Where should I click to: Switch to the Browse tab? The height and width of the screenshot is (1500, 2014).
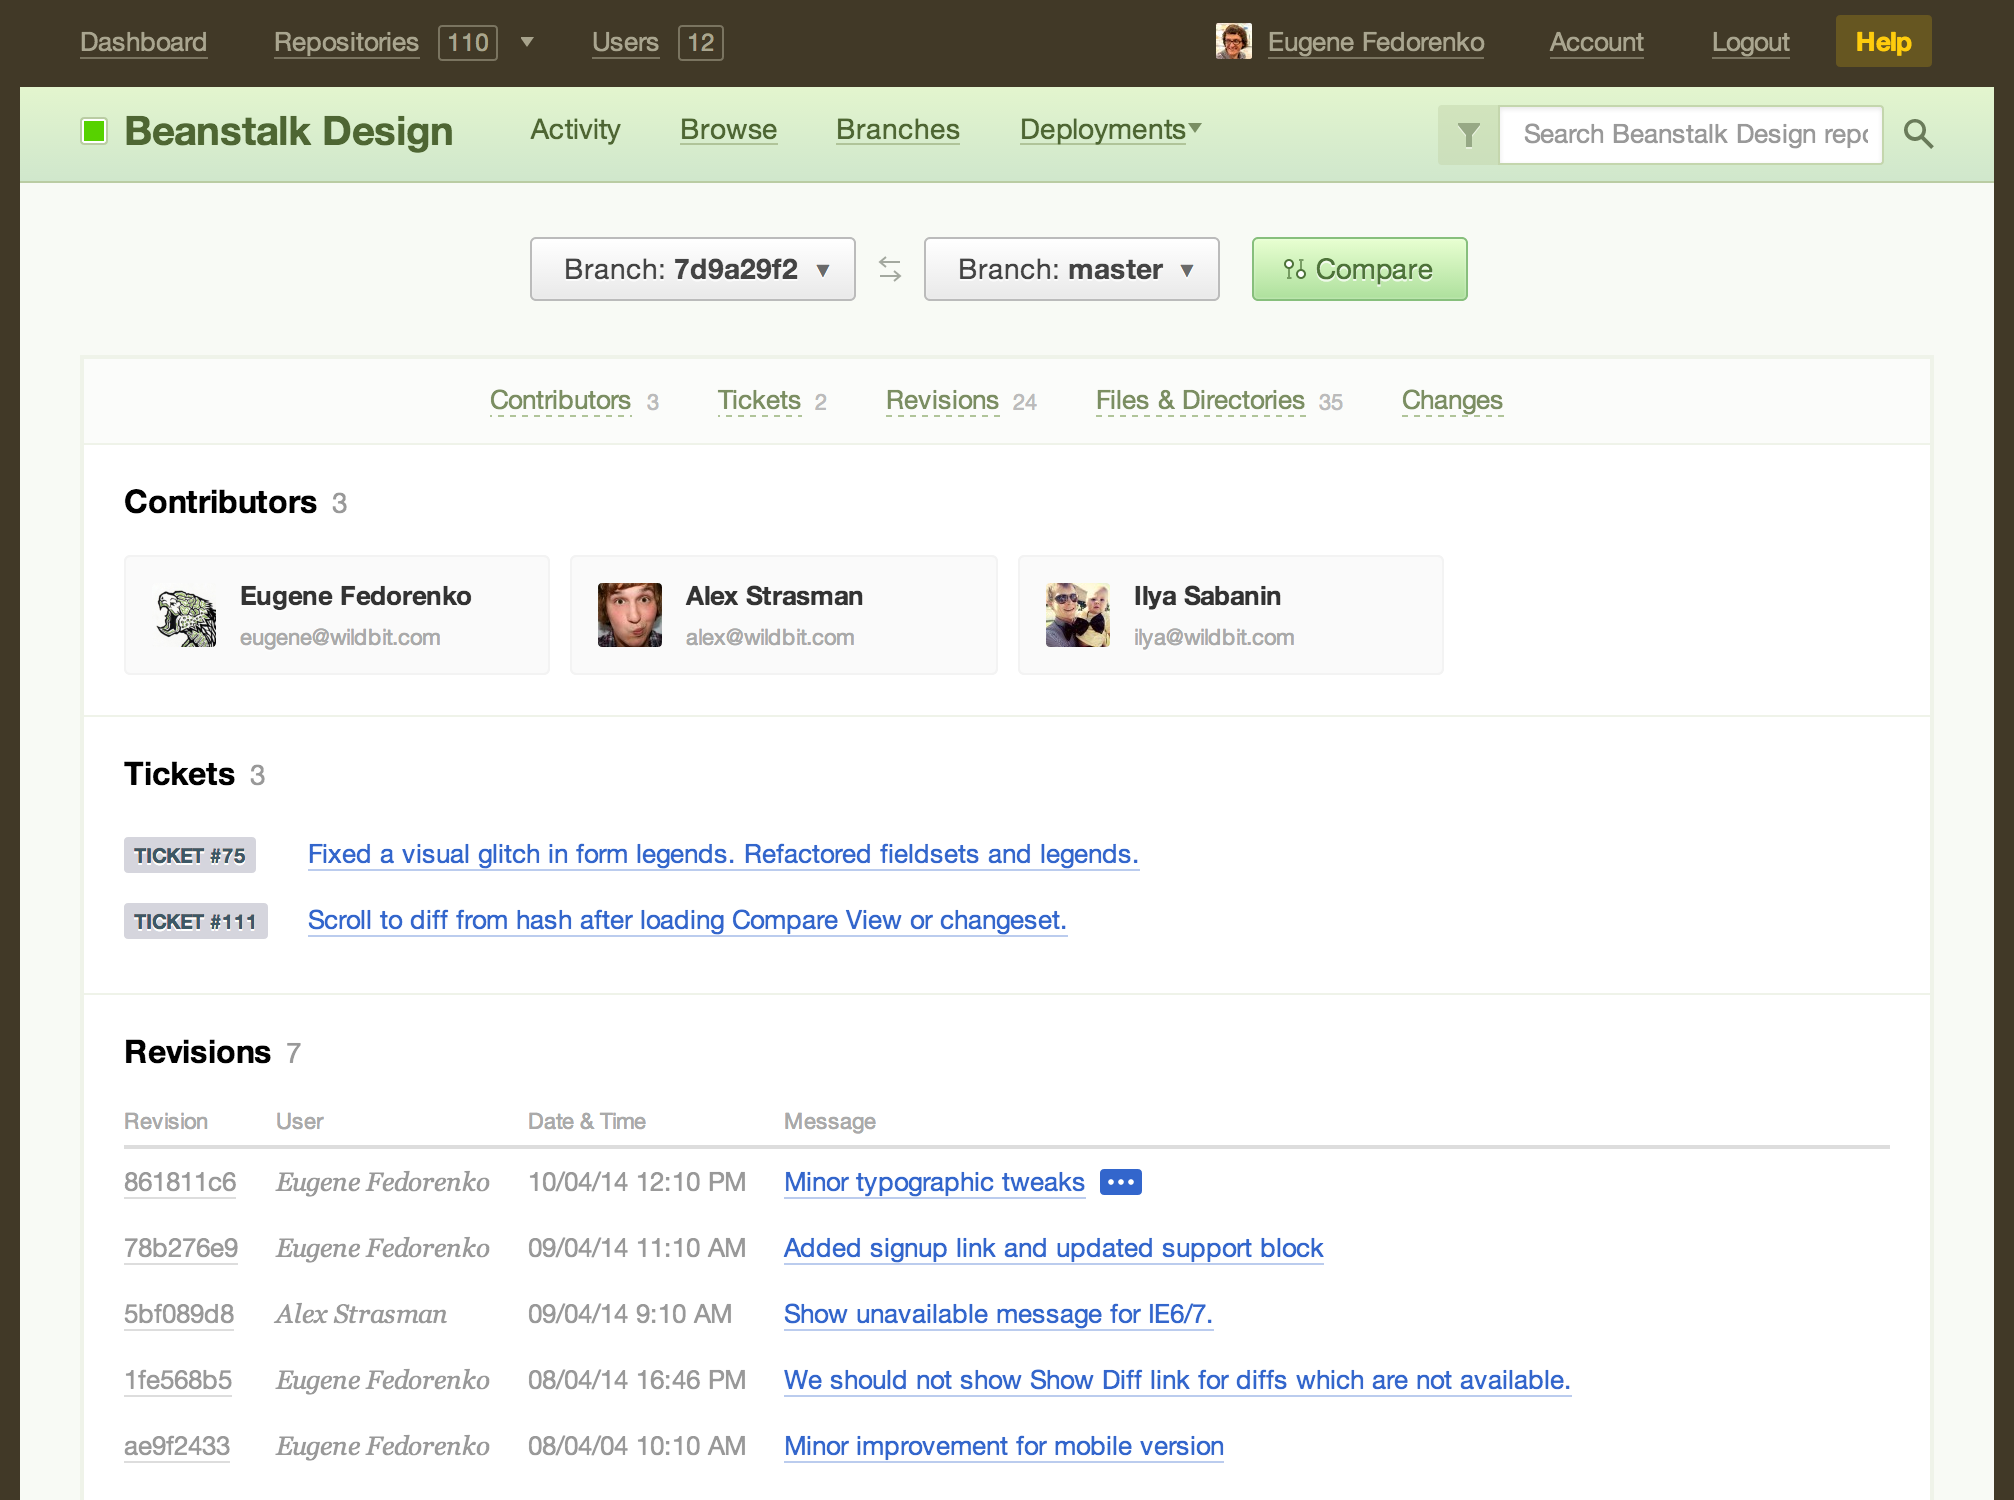tap(729, 130)
